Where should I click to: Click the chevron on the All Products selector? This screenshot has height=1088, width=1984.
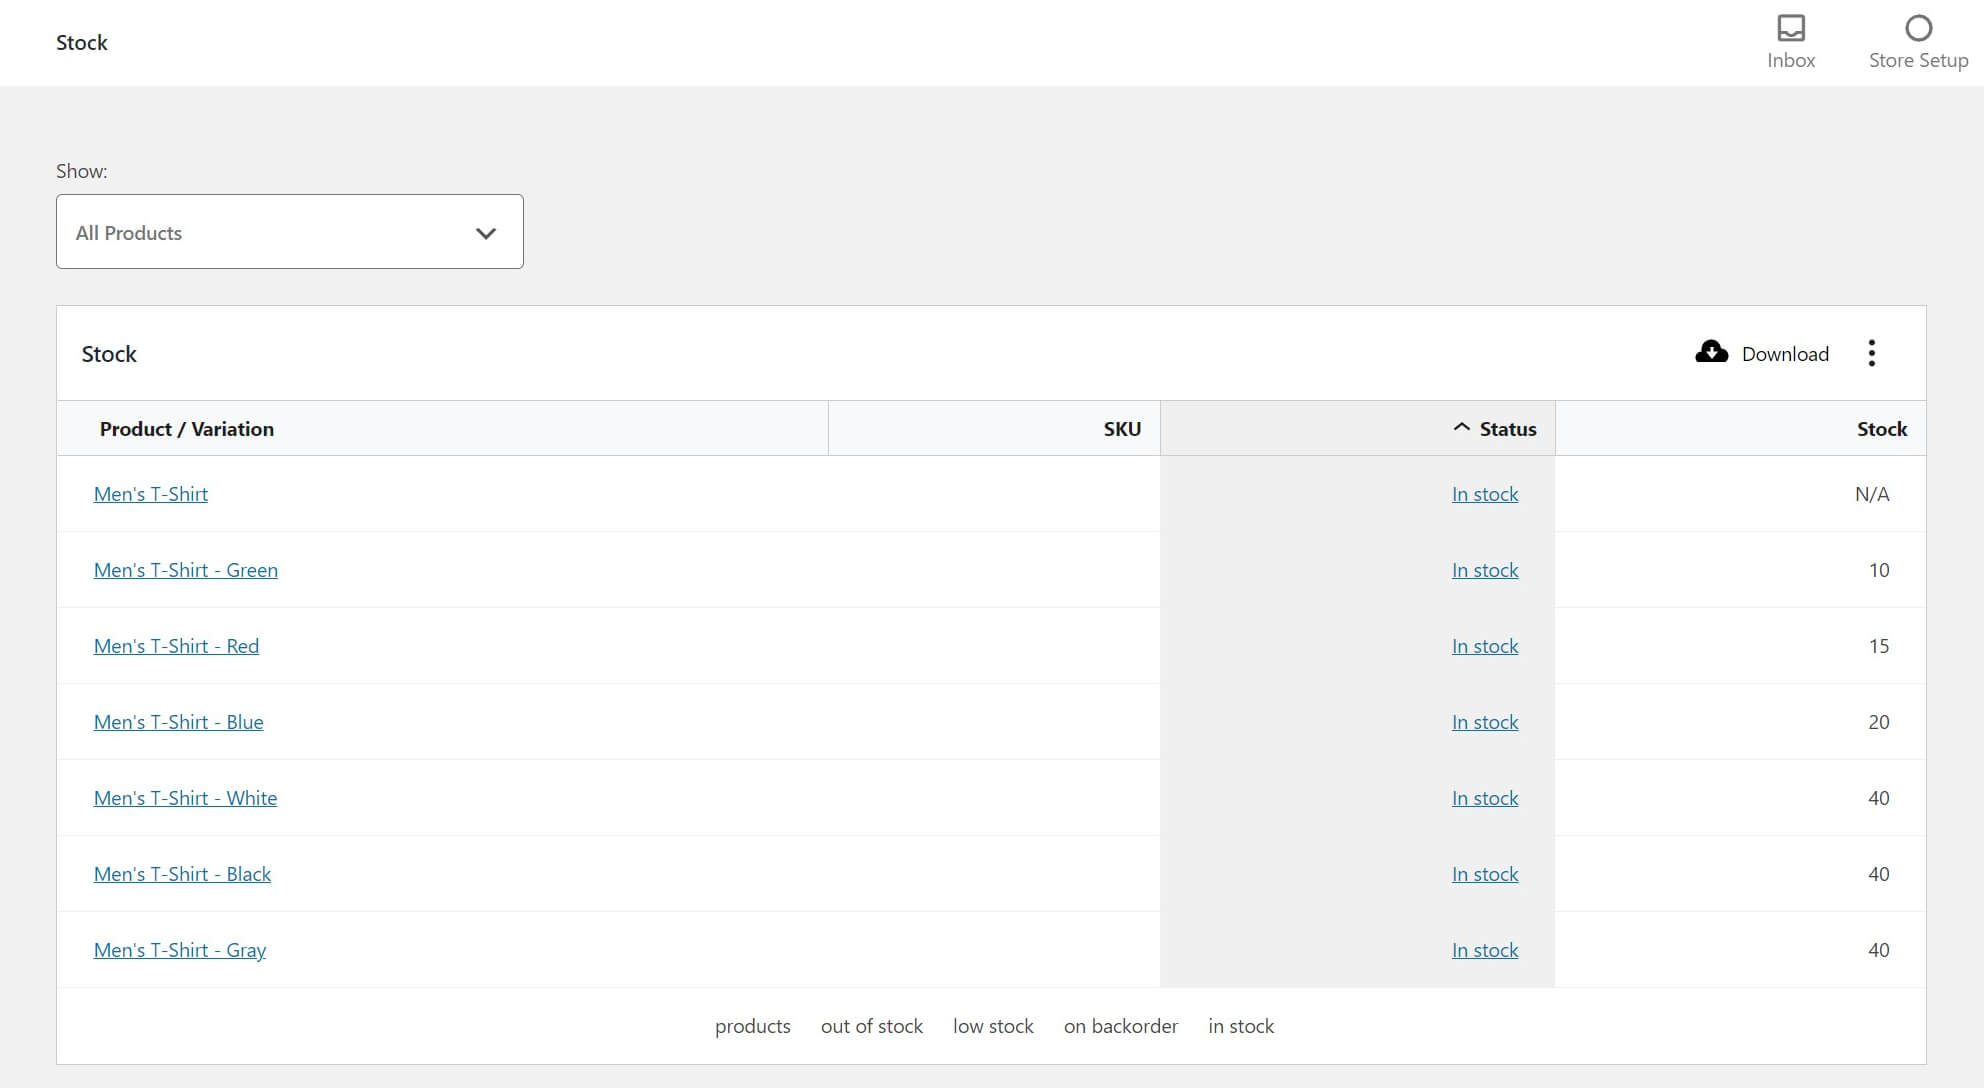point(486,232)
